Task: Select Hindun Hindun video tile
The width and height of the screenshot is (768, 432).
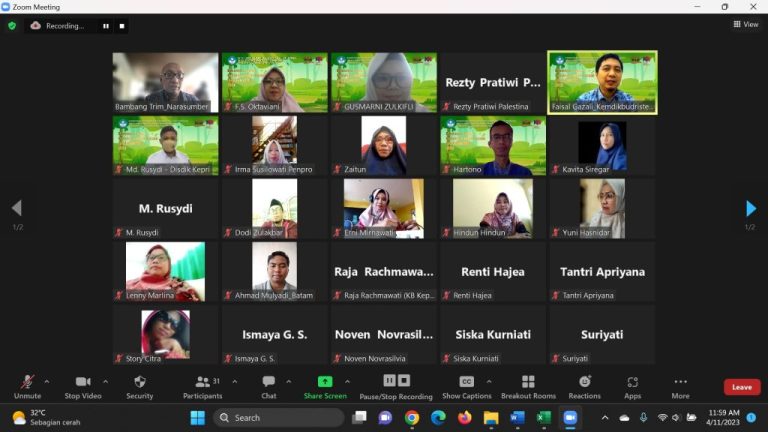Action: (x=493, y=209)
